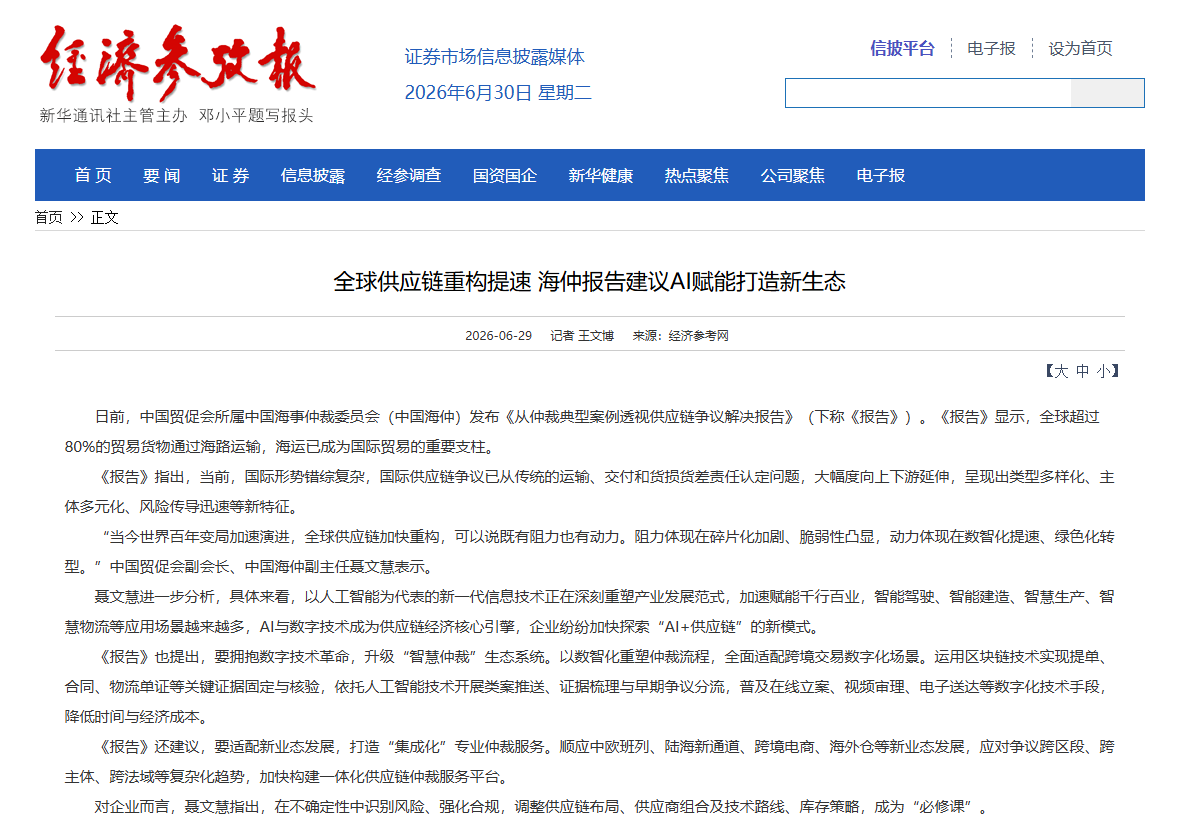Open the 热点聚焦 section

pos(697,176)
